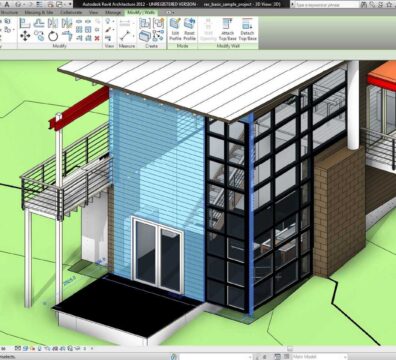This screenshot has width=396, height=360.
Task: Select the Rotate tool
Action: pyautogui.click(x=53, y=36)
